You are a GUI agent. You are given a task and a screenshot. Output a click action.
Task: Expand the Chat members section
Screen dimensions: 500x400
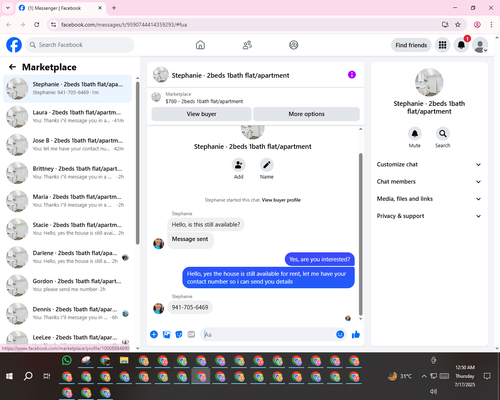pos(429,182)
